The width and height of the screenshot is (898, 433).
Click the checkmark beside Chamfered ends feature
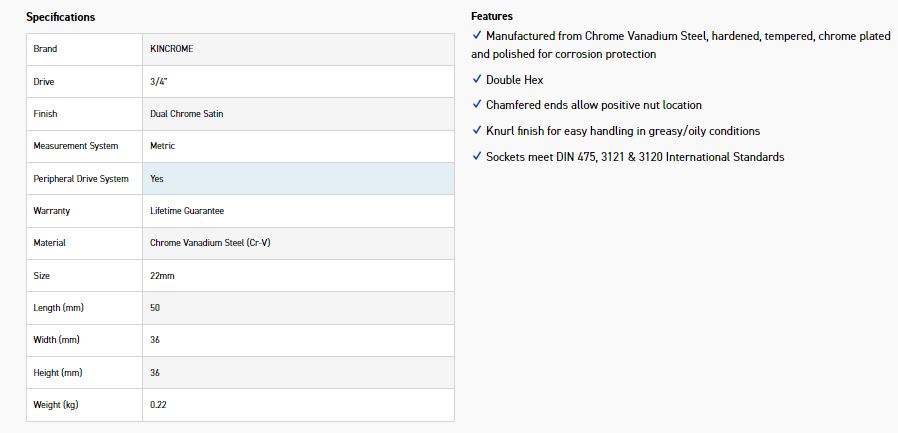click(476, 105)
